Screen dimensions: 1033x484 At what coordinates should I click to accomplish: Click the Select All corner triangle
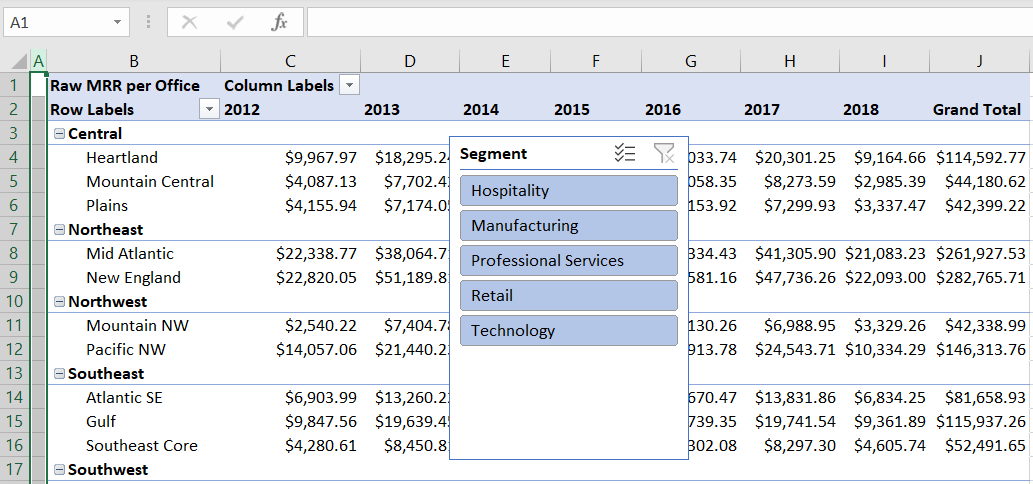coord(20,62)
